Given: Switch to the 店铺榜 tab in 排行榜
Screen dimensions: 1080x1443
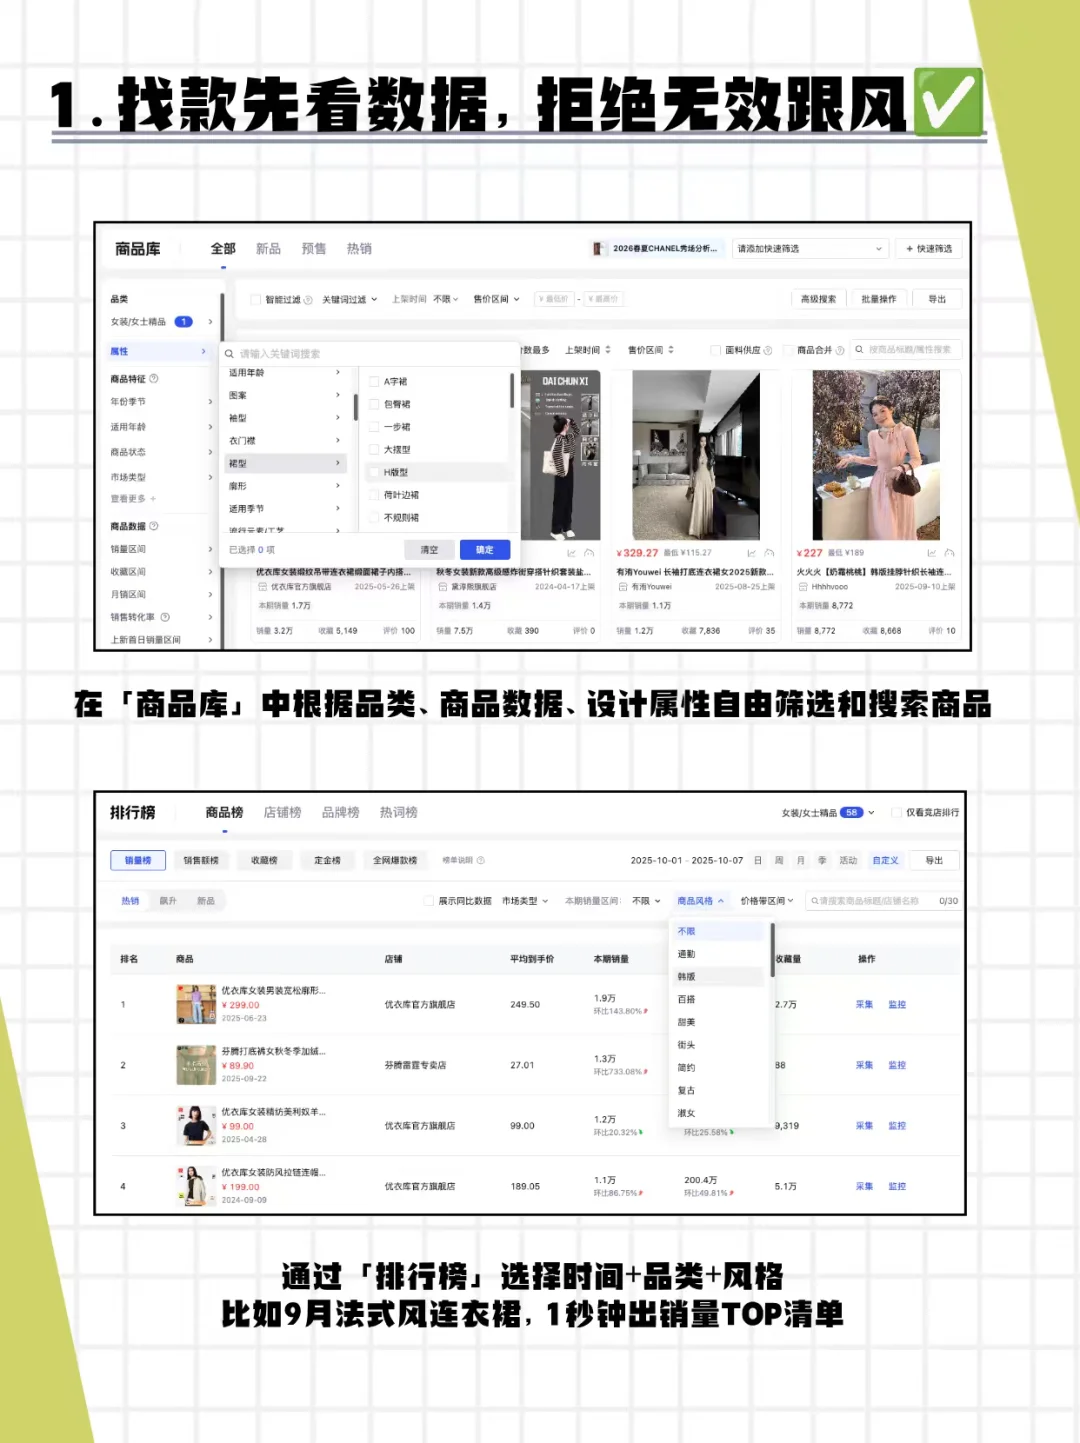Looking at the screenshot, I should click(284, 812).
